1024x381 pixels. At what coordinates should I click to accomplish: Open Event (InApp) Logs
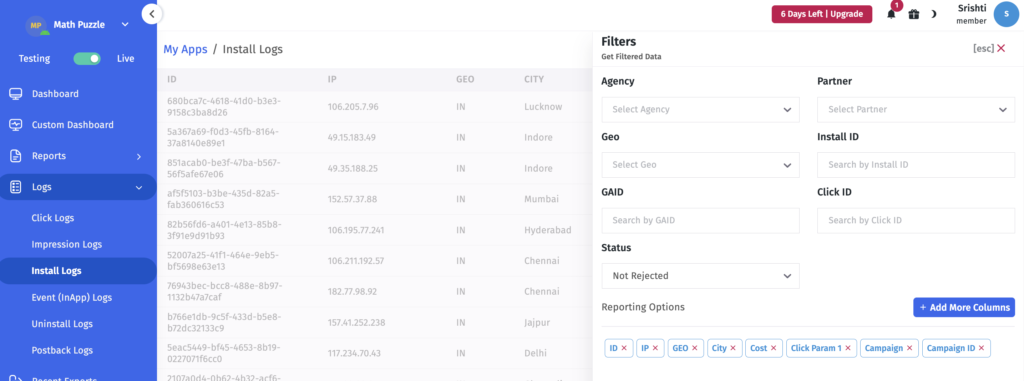click(72, 297)
